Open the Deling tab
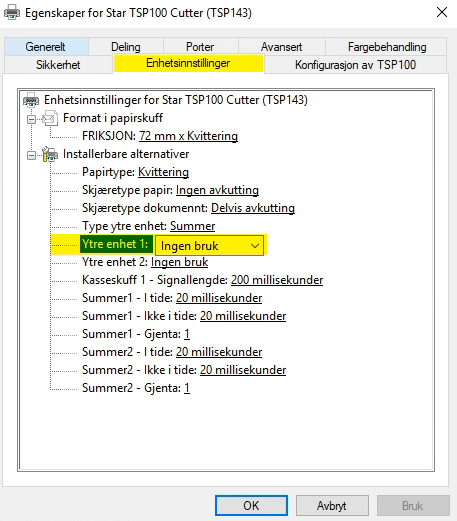Viewport: 457px width, 521px height. [126, 47]
